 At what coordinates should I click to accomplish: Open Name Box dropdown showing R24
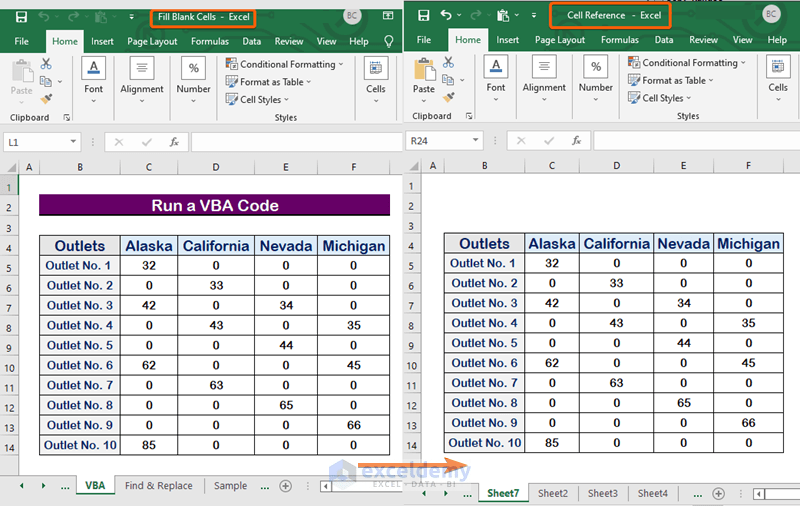(x=476, y=140)
